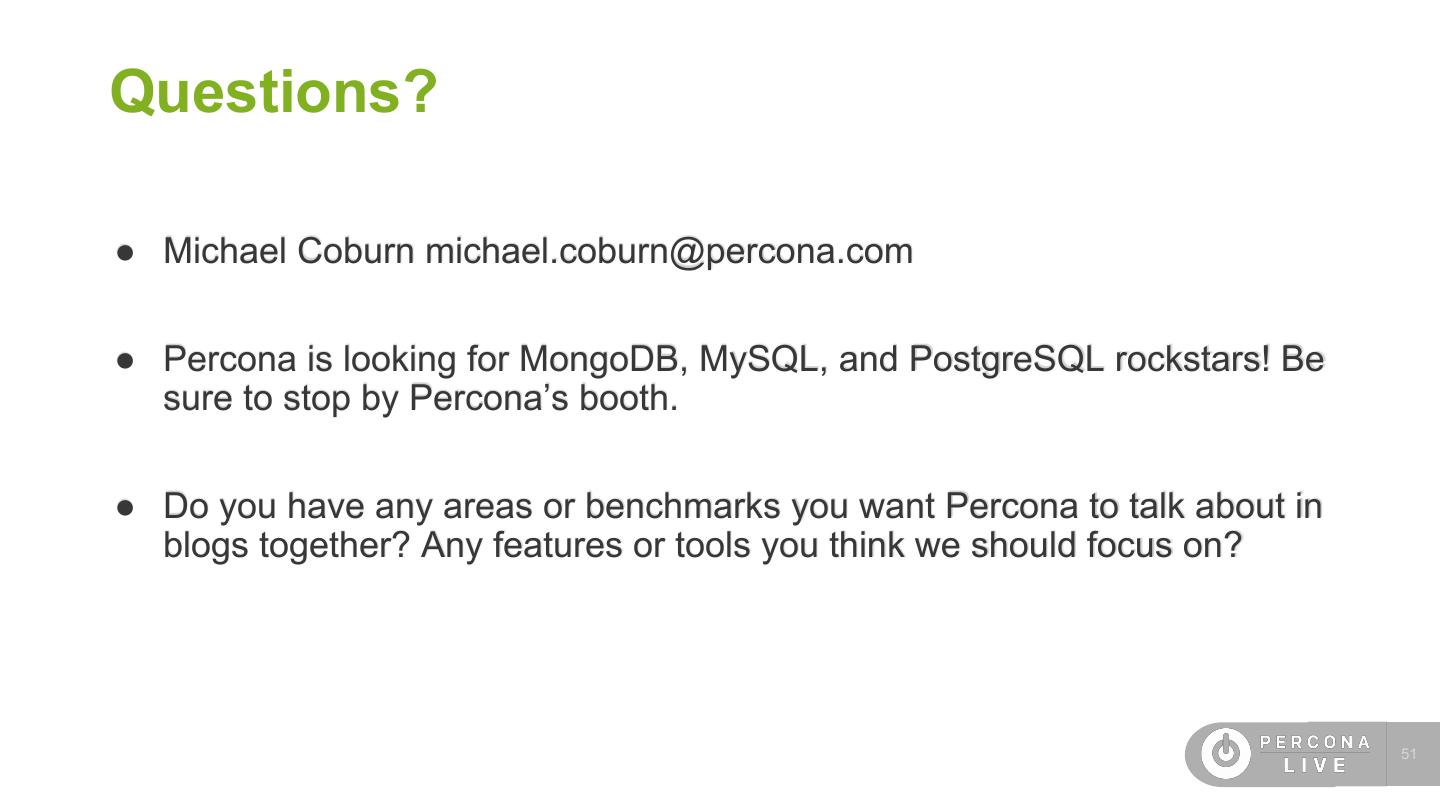Select slide number 51
Viewport: 1440px width, 810px height.
1409,754
